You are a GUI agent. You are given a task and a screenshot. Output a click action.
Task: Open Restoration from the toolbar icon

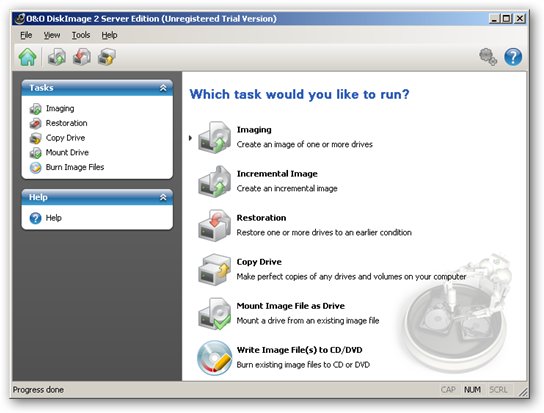click(x=82, y=57)
